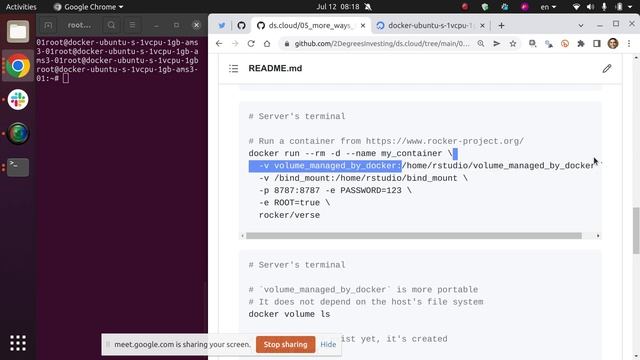The height and width of the screenshot is (360, 640).
Task: Open the terminal hamburger menu
Action: coord(132,25)
